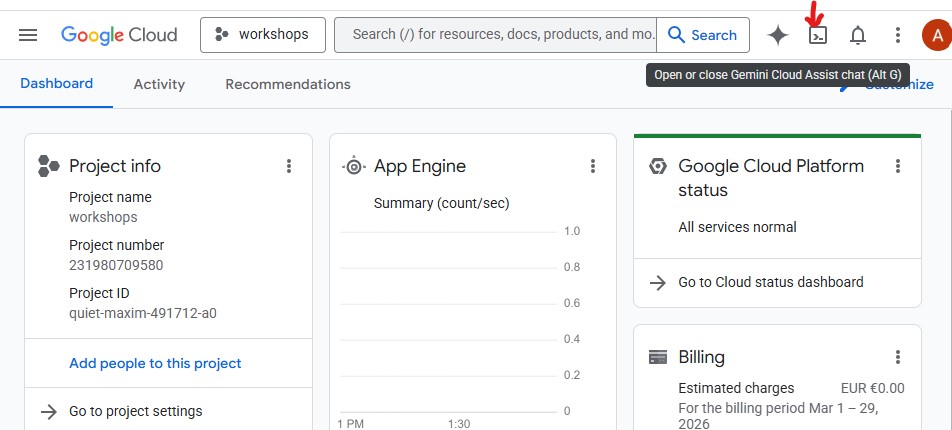The image size is (952, 430).
Task: Open Billing card options menu
Action: click(898, 357)
